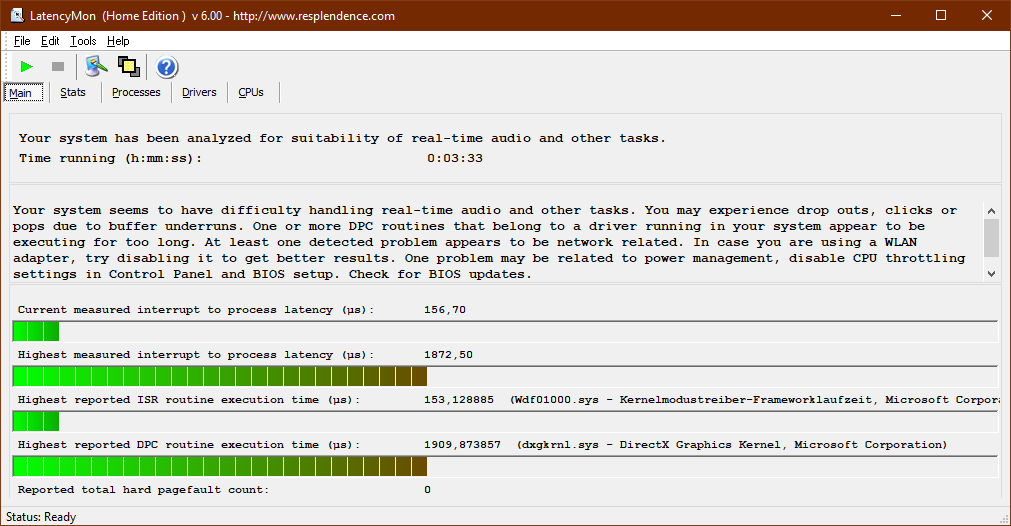Maximize the LatencyMon window
This screenshot has width=1011, height=526.
pos(941,15)
